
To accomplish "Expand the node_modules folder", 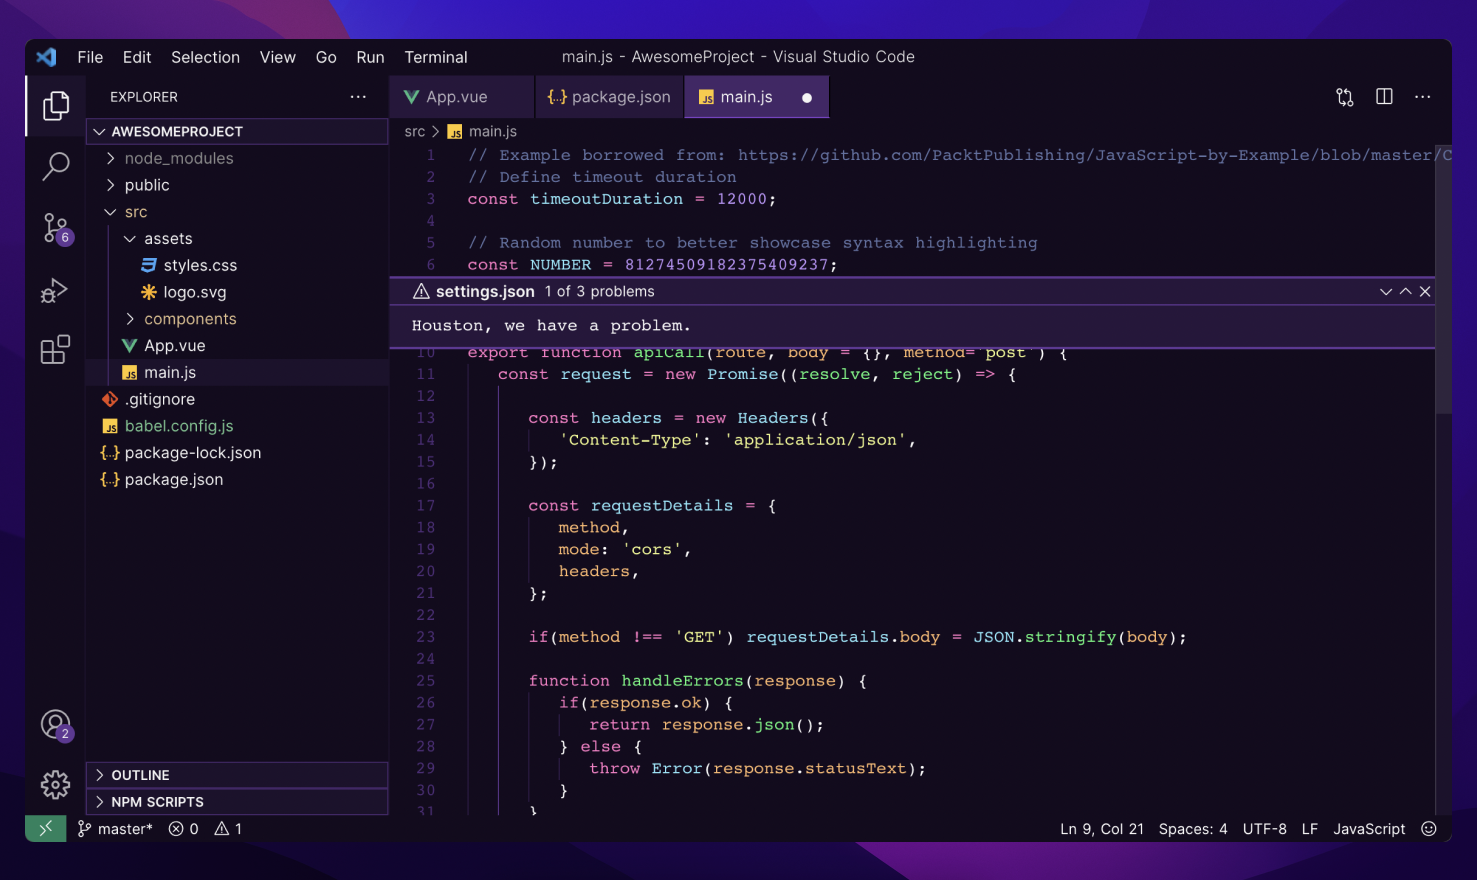I will (238, 158).
